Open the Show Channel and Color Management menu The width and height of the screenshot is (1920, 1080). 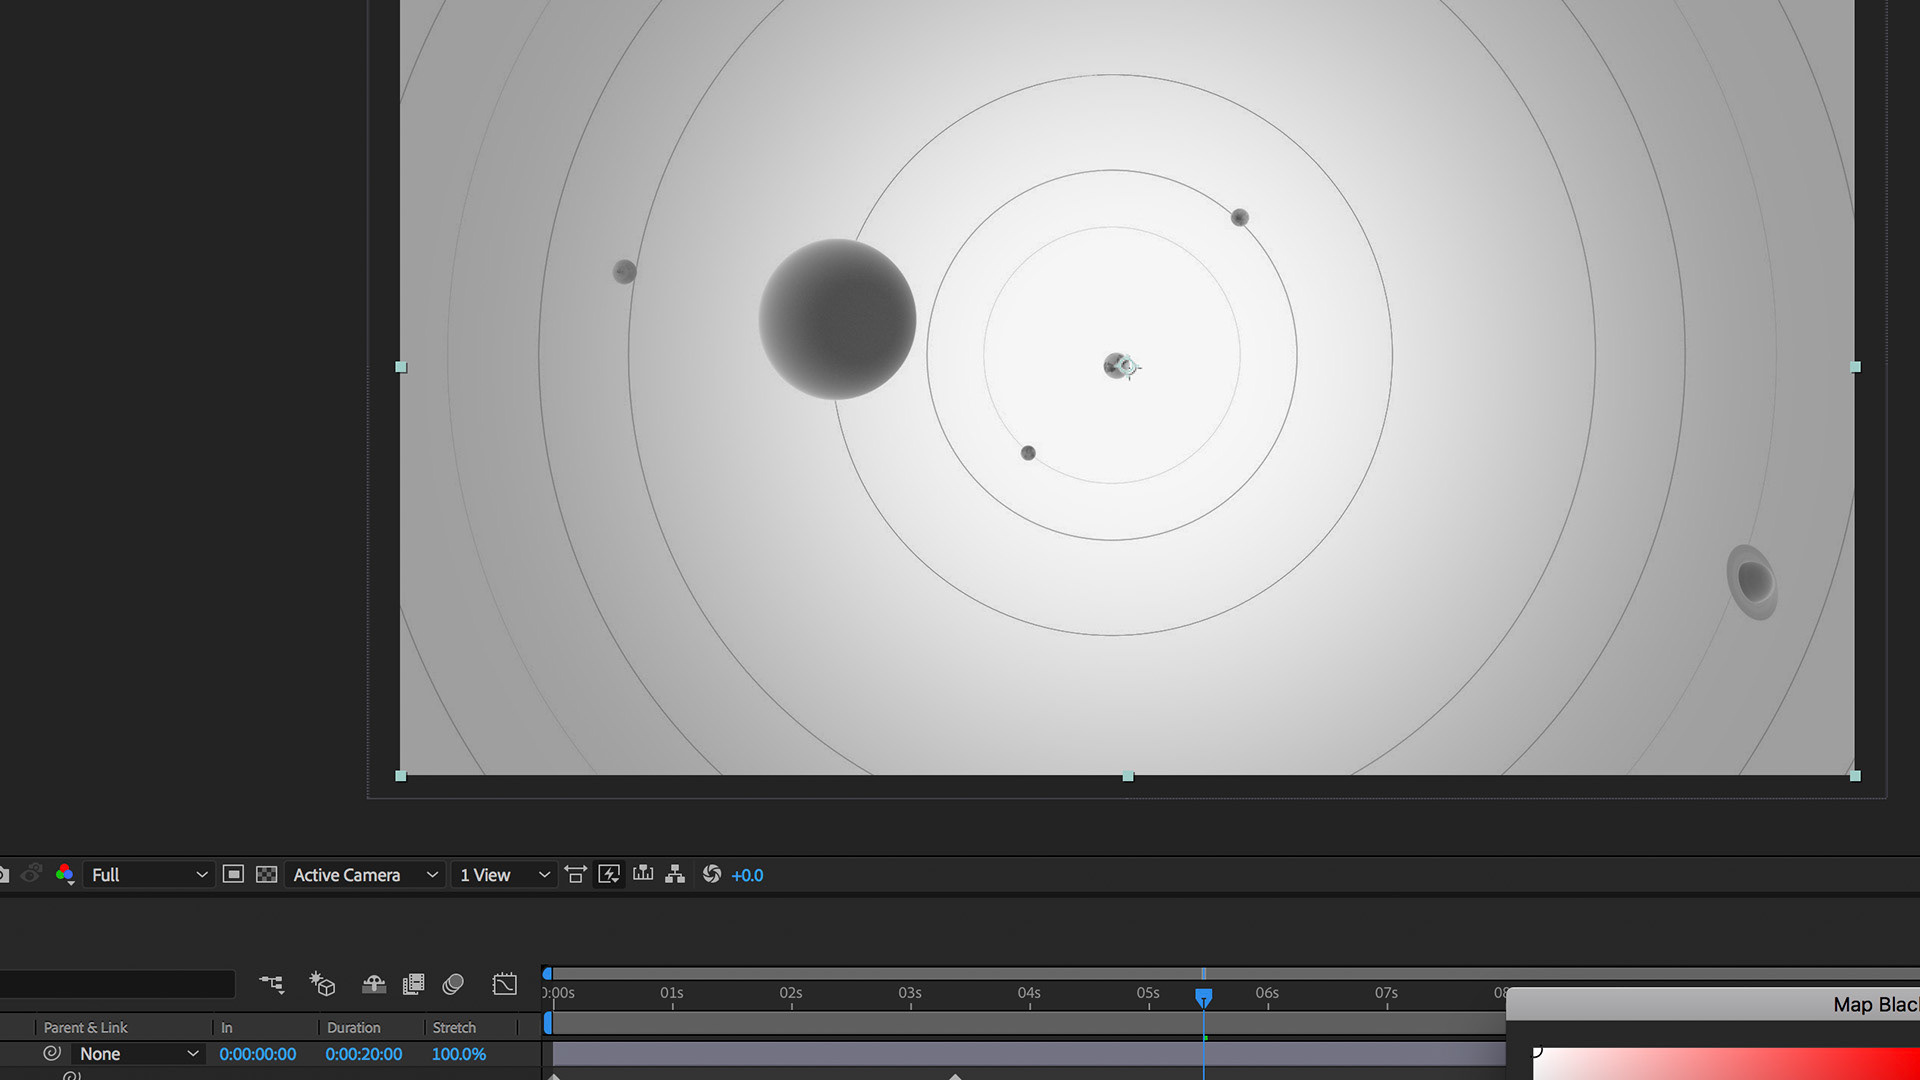(65, 874)
